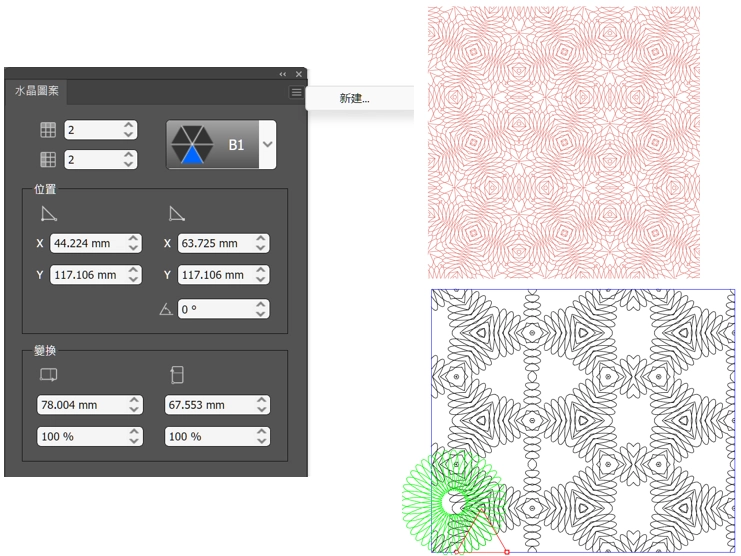This screenshot has width=741, height=556.
Task: Expand the B1 symmetry type dropdown
Action: pos(267,144)
